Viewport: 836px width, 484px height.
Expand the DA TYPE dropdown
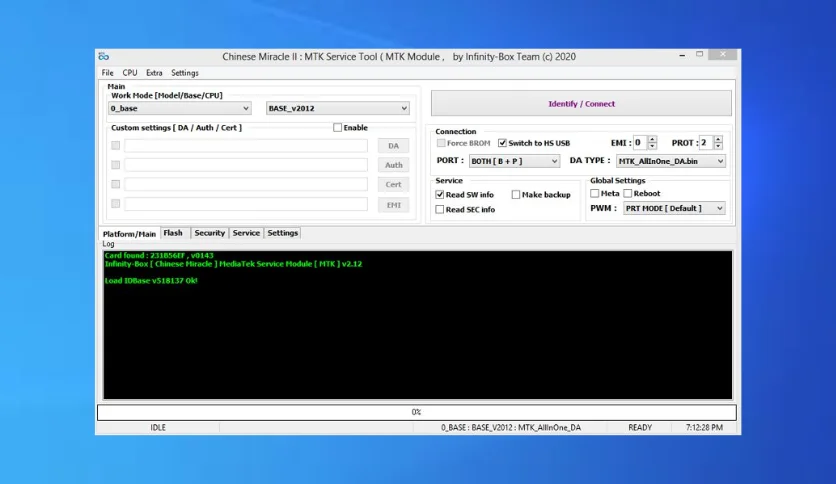click(671, 161)
